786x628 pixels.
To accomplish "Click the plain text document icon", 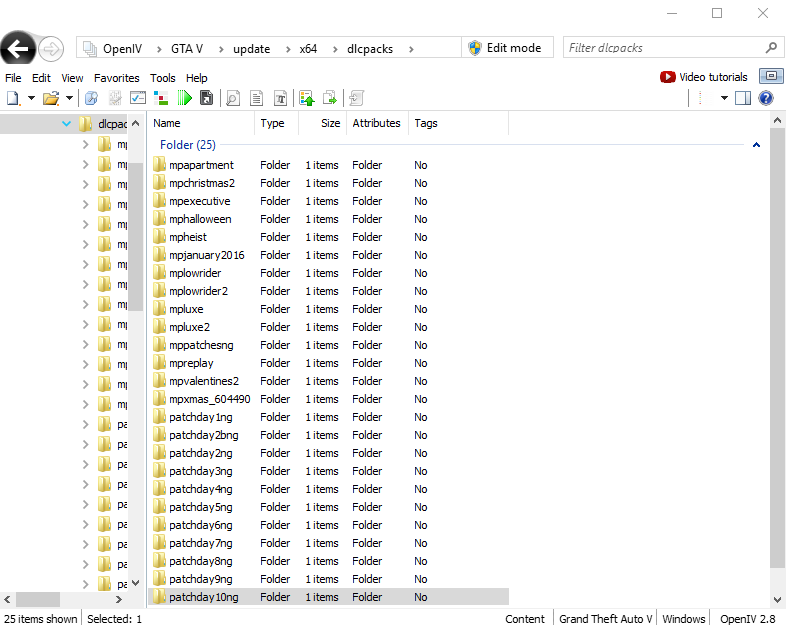I will [x=256, y=98].
